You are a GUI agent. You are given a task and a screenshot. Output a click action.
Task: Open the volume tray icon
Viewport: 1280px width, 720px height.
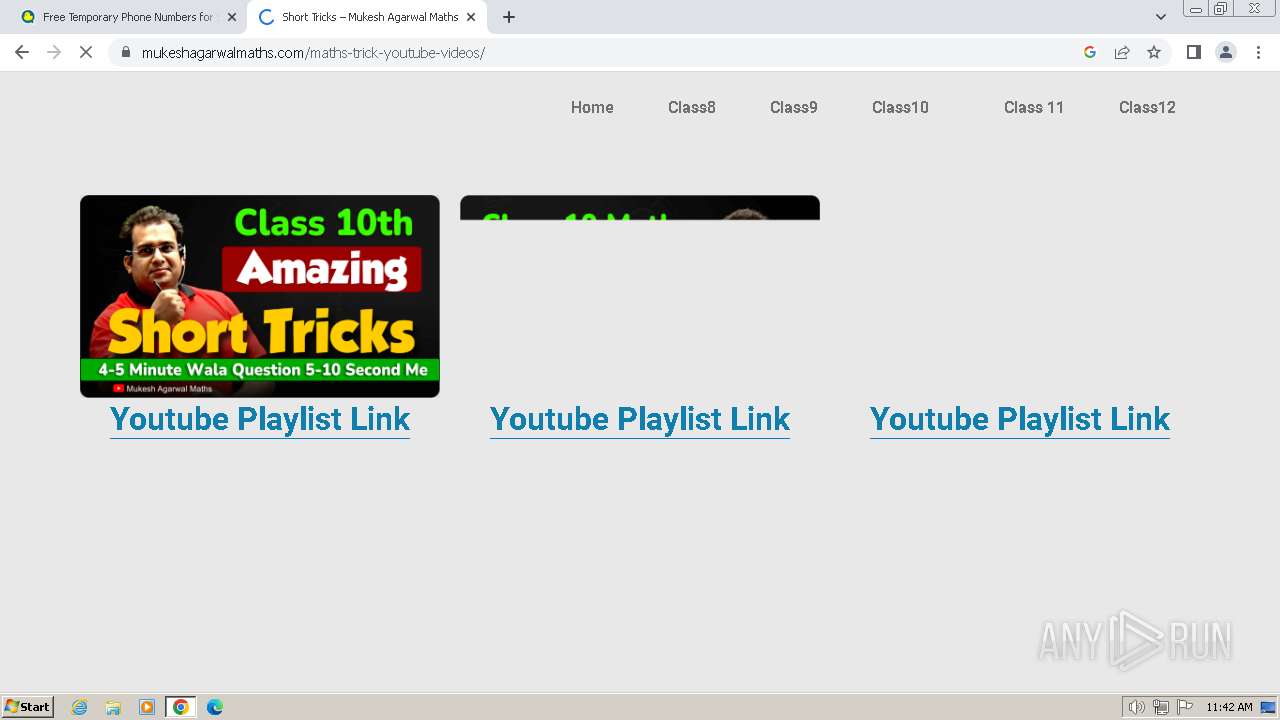1136,707
